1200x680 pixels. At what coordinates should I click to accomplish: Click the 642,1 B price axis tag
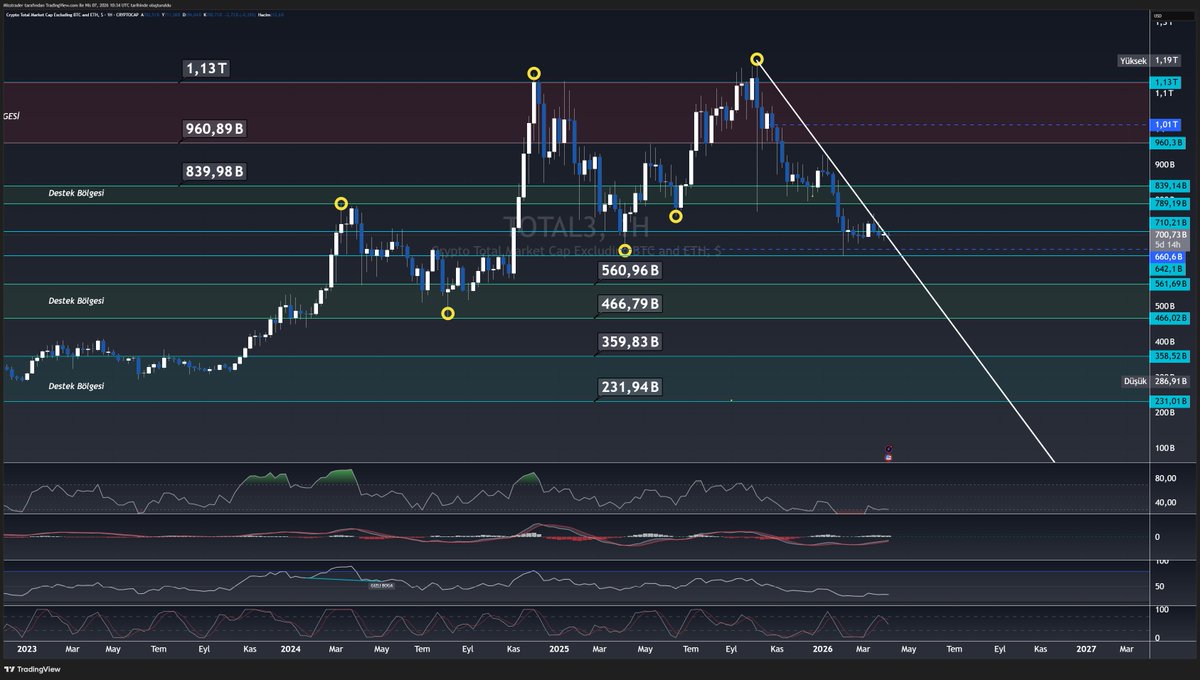point(1169,269)
